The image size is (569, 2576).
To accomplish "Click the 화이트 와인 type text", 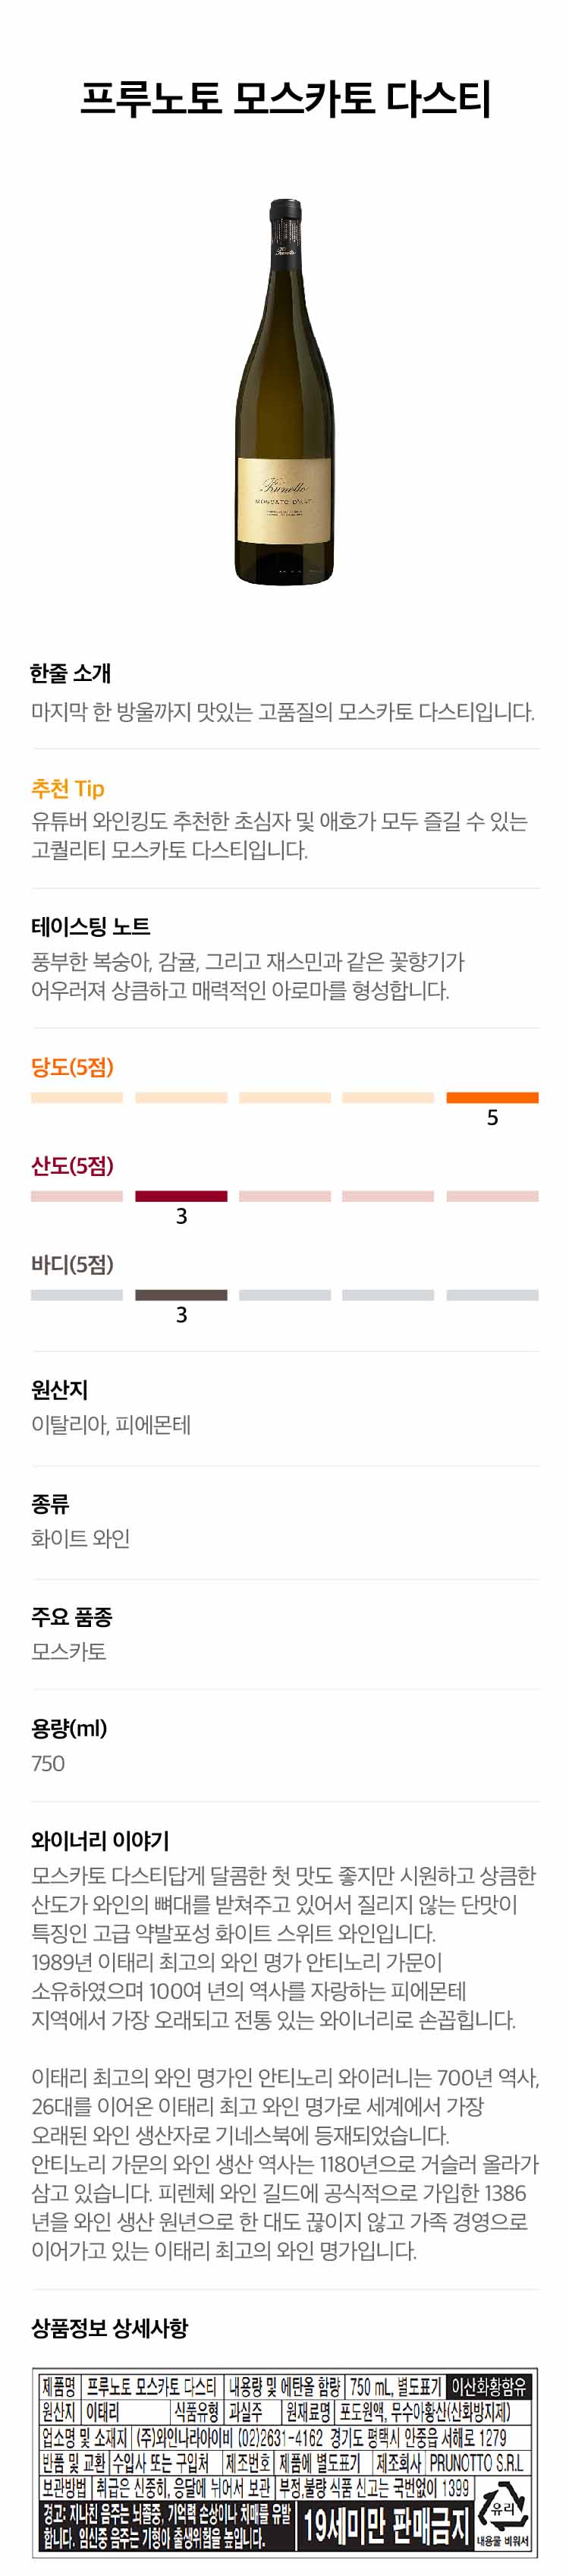I will [81, 1538].
